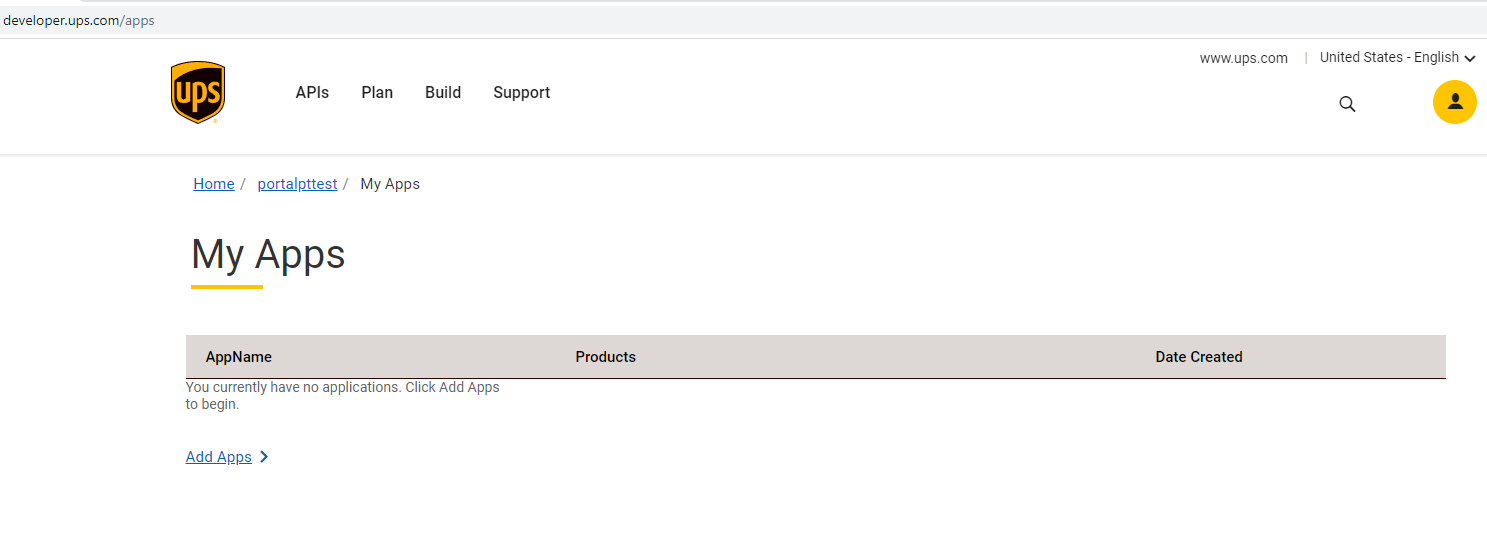This screenshot has width=1487, height=543.
Task: Click the My Apps breadcrumb item
Action: [390, 184]
